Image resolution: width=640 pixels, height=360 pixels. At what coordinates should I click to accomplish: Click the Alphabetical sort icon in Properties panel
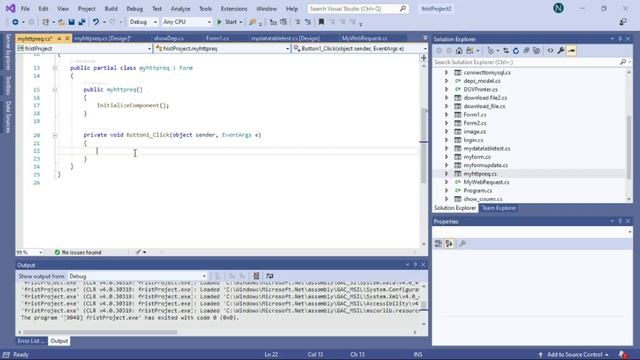click(x=449, y=244)
